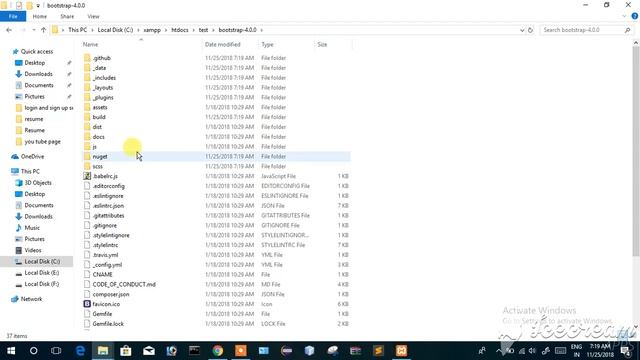Image resolution: width=640 pixels, height=360 pixels.
Task: Open the Quick Access Toolbar customize dropdown
Action: click(38, 6)
